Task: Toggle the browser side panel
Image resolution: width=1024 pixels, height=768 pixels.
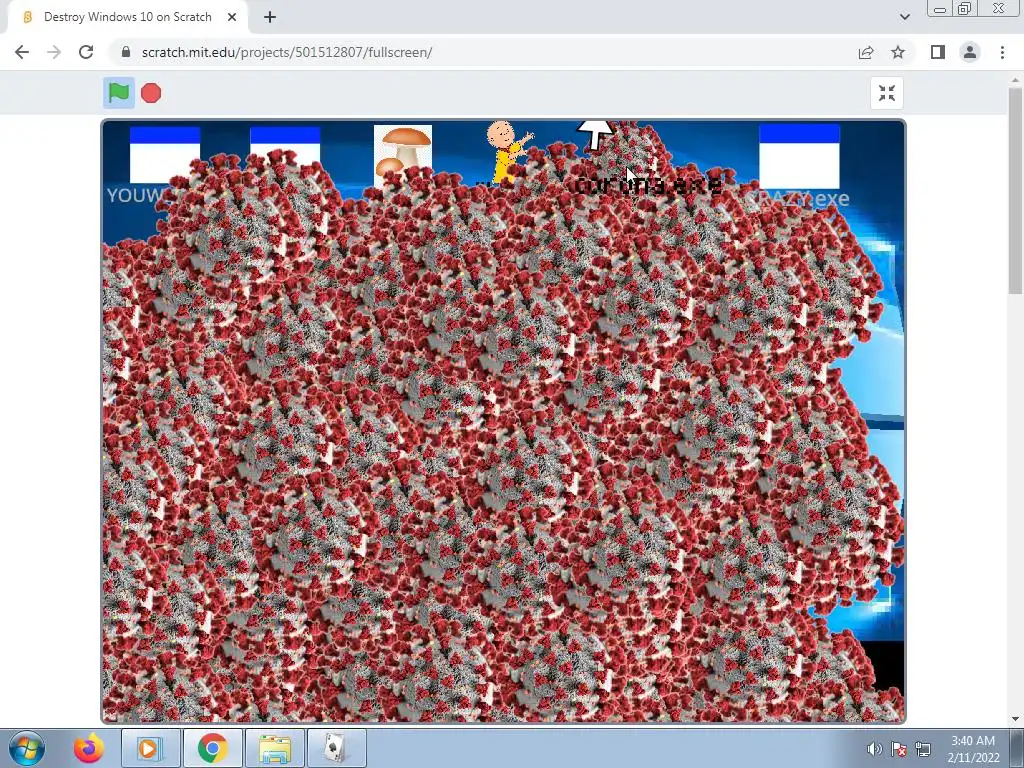Action: point(938,52)
